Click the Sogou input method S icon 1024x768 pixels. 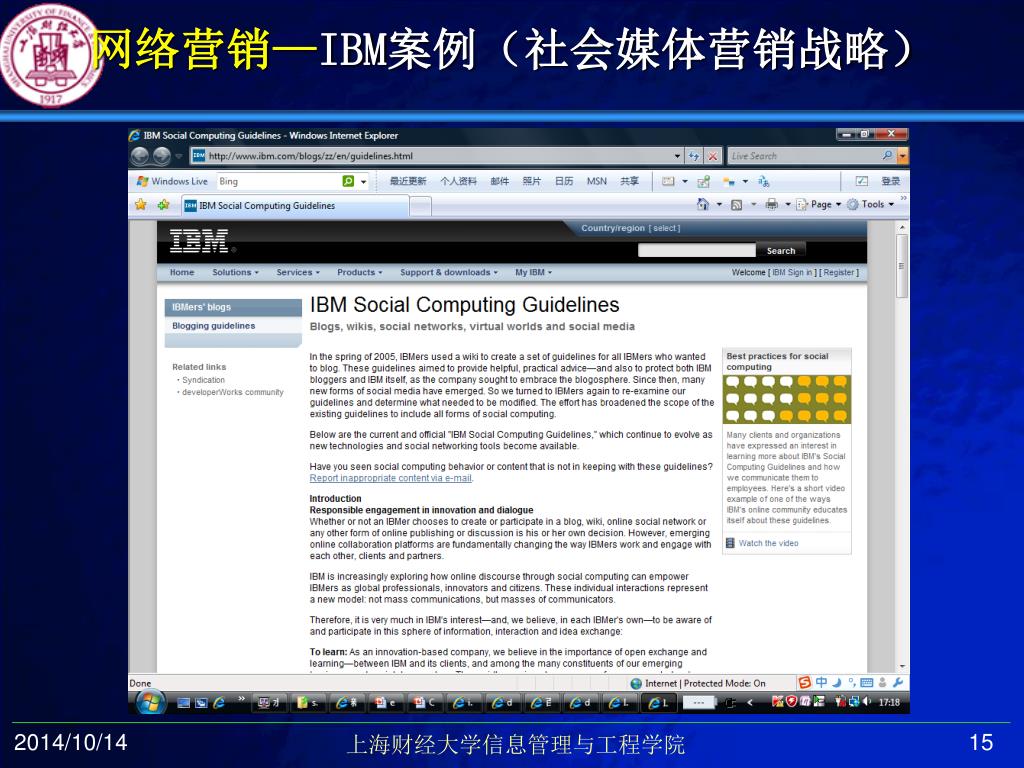(805, 682)
